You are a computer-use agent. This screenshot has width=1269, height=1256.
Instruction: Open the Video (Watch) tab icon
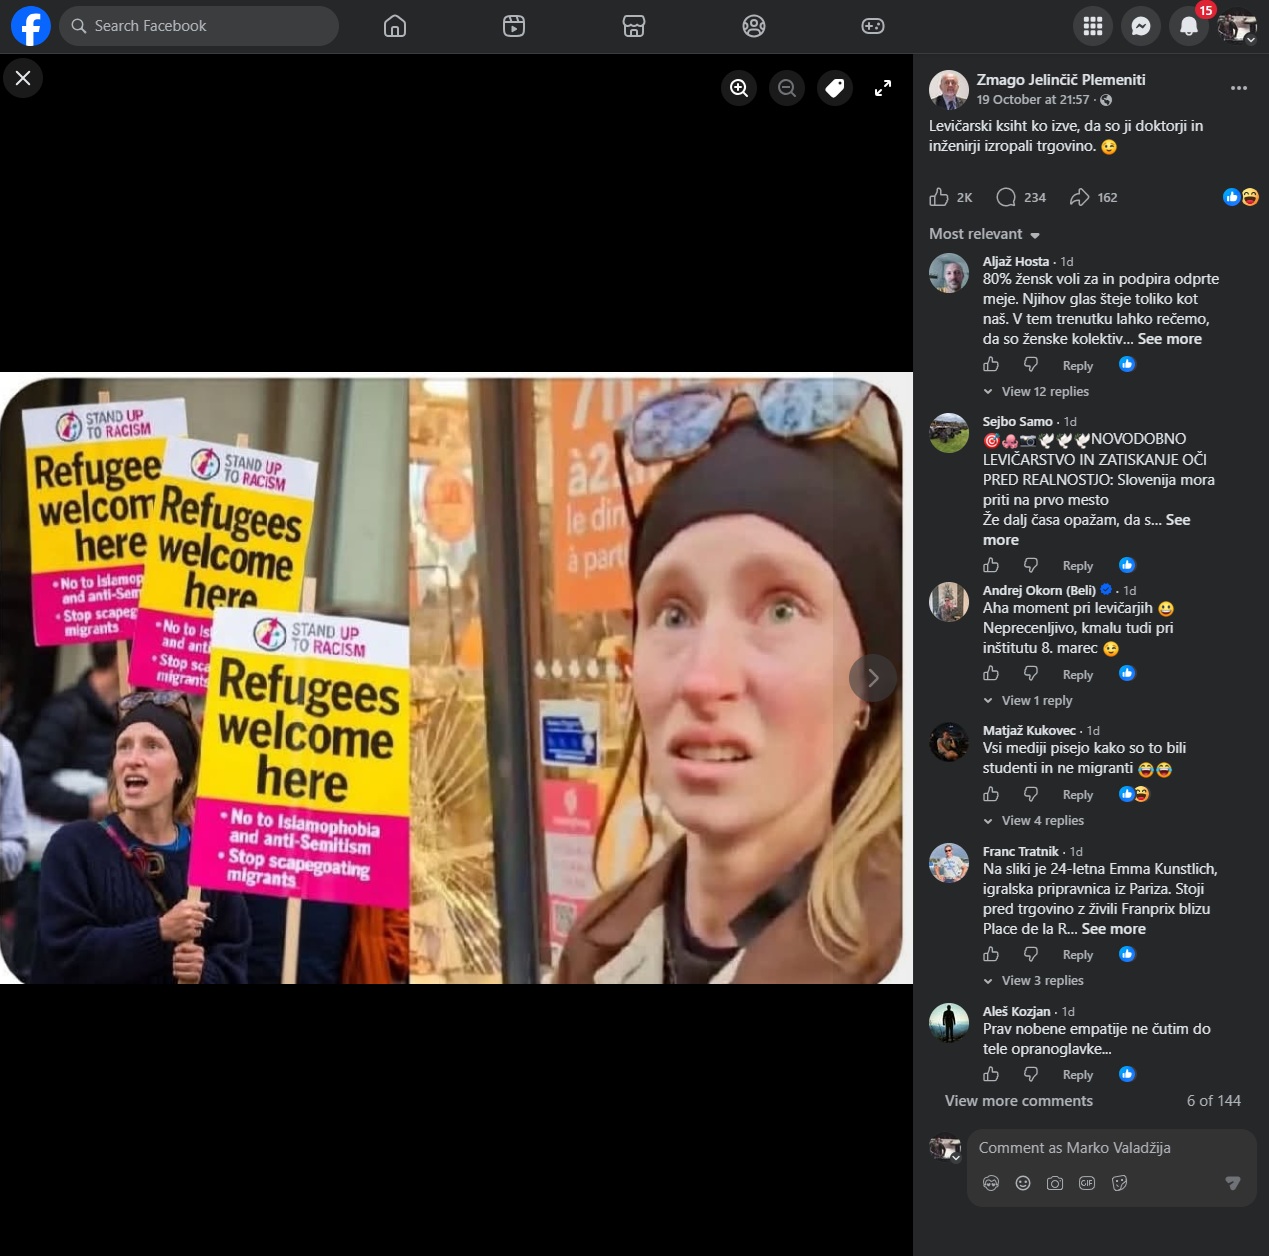[514, 26]
